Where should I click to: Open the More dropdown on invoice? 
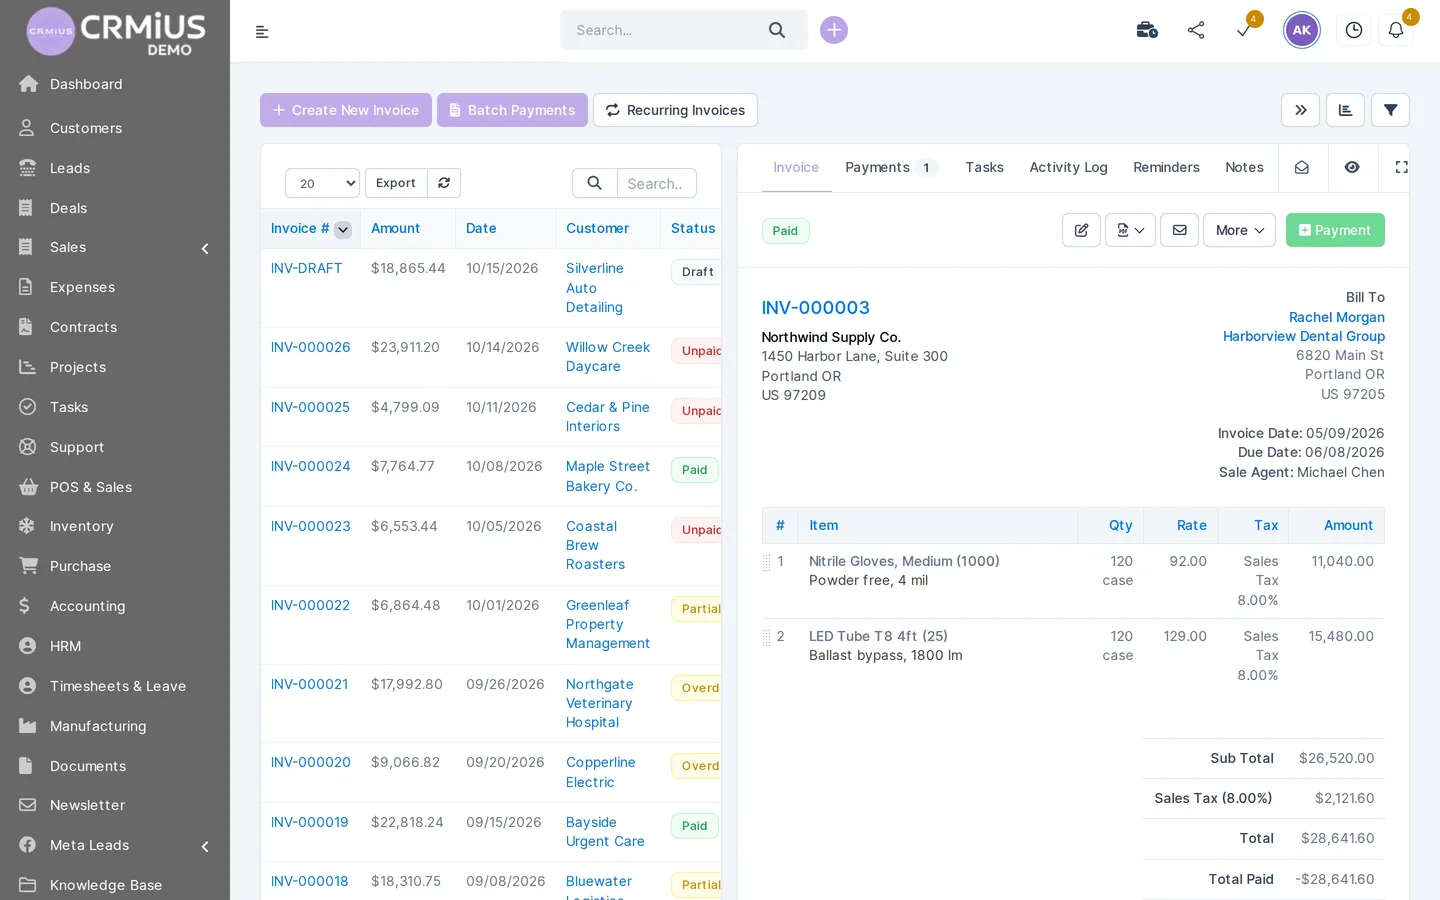(1239, 230)
